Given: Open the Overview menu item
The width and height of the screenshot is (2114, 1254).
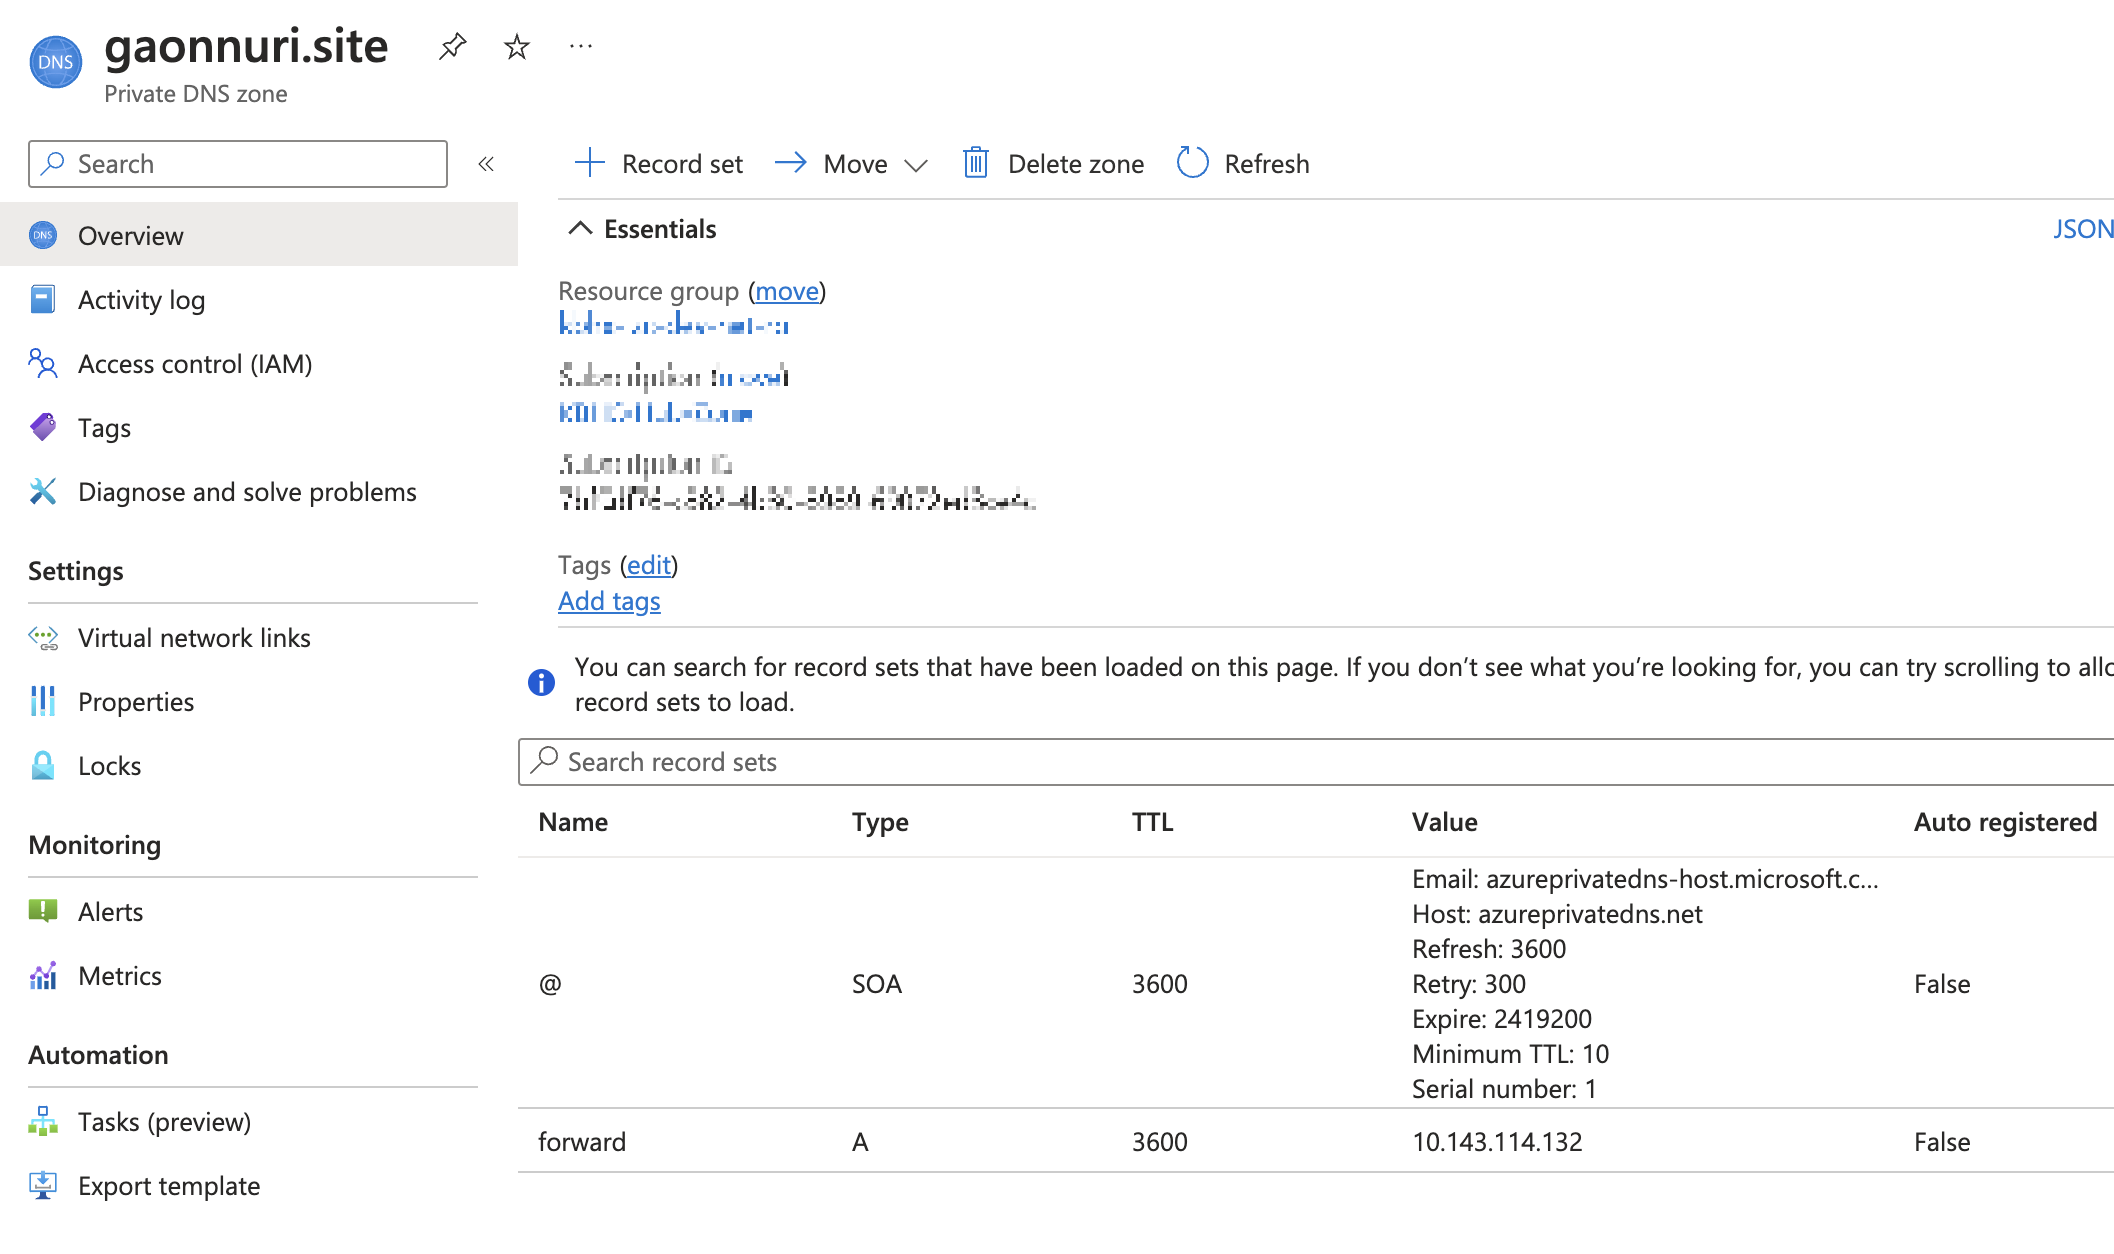Looking at the screenshot, I should coord(259,235).
